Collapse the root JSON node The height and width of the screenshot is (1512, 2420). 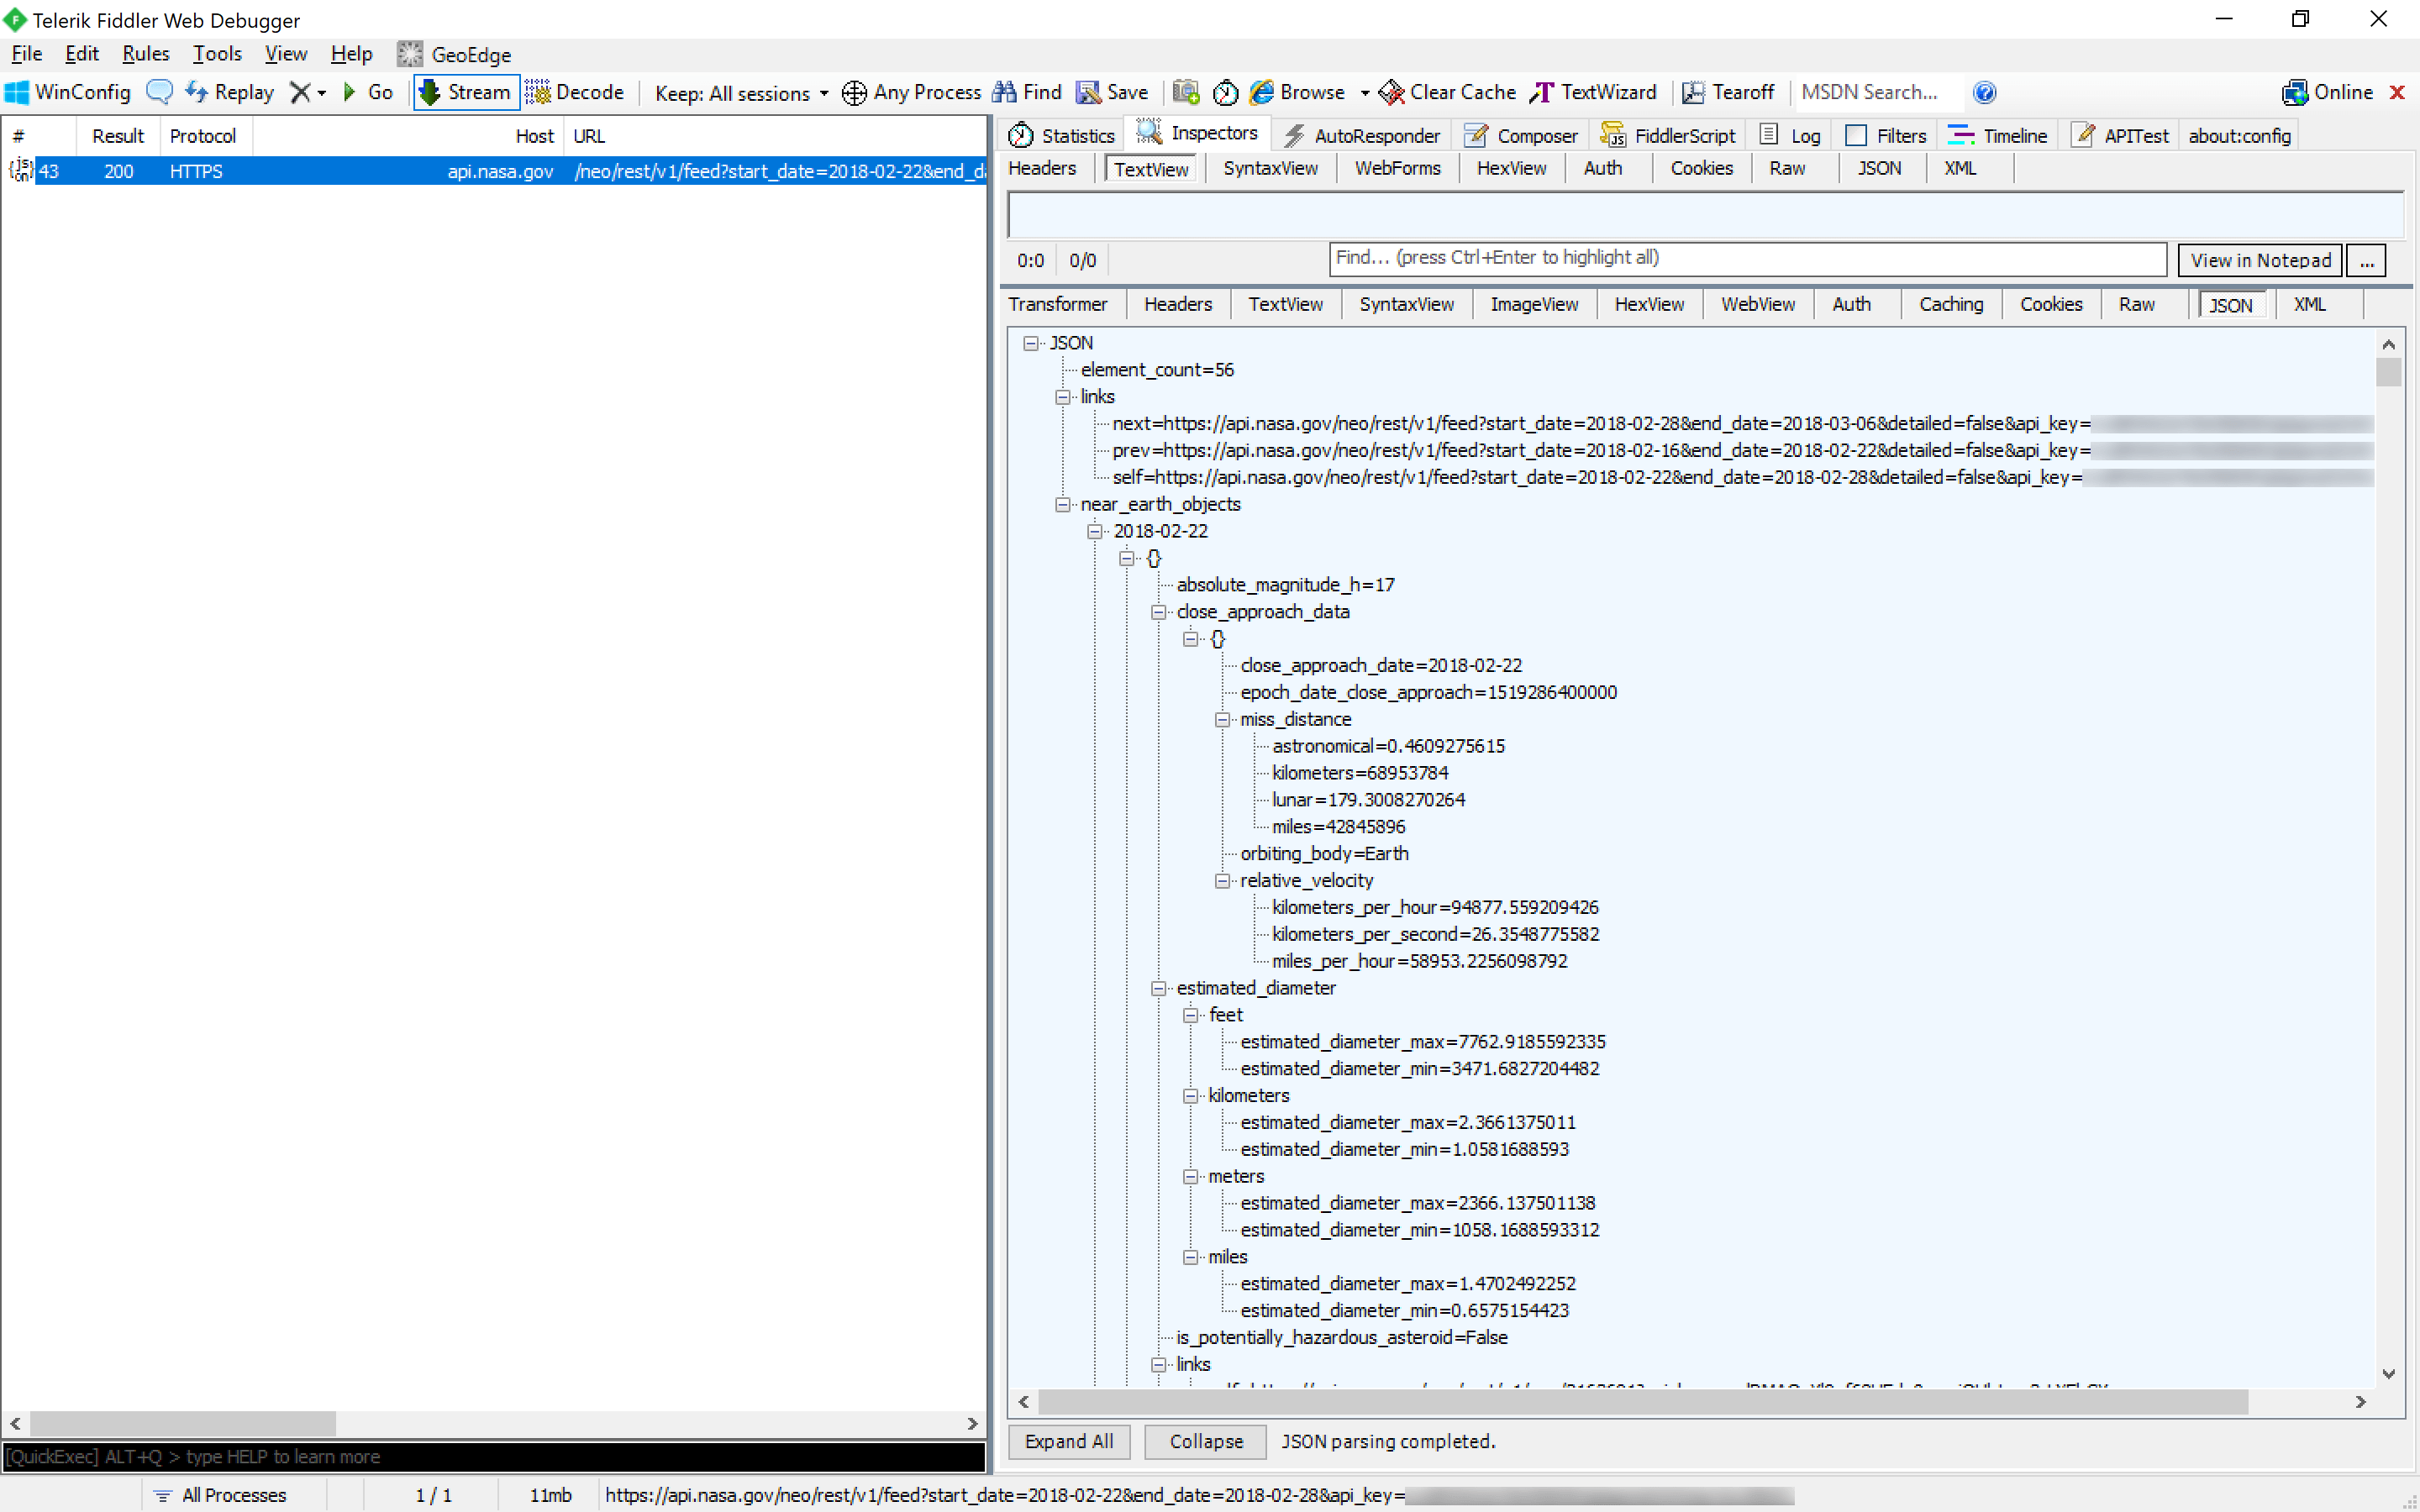1030,343
